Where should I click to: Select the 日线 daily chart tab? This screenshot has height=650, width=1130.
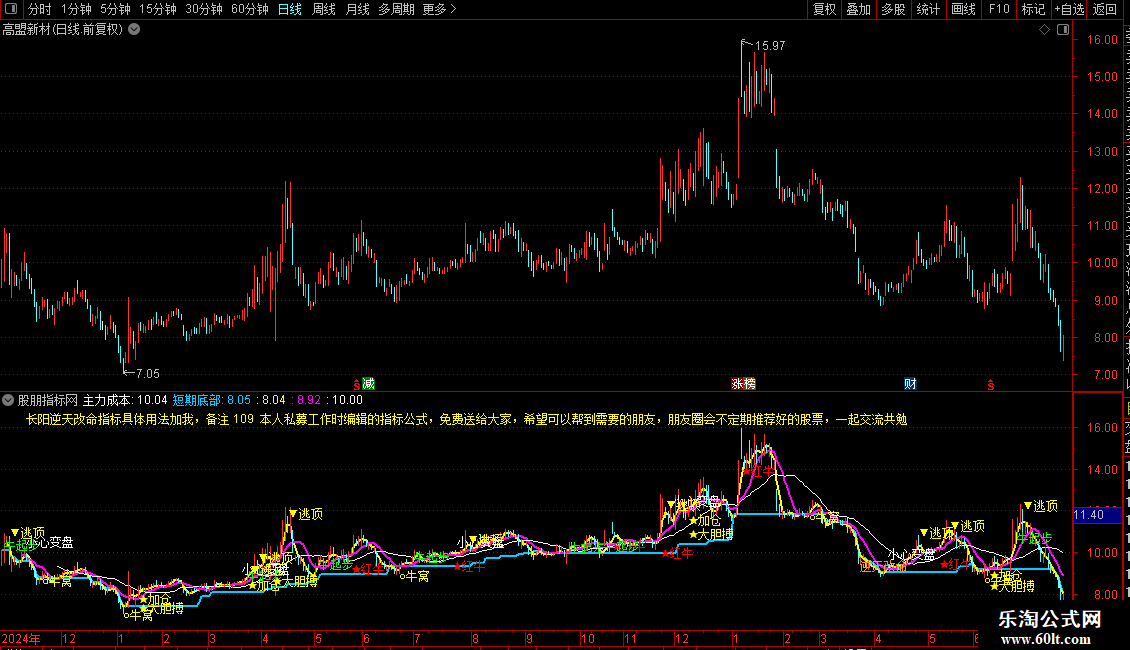click(290, 9)
